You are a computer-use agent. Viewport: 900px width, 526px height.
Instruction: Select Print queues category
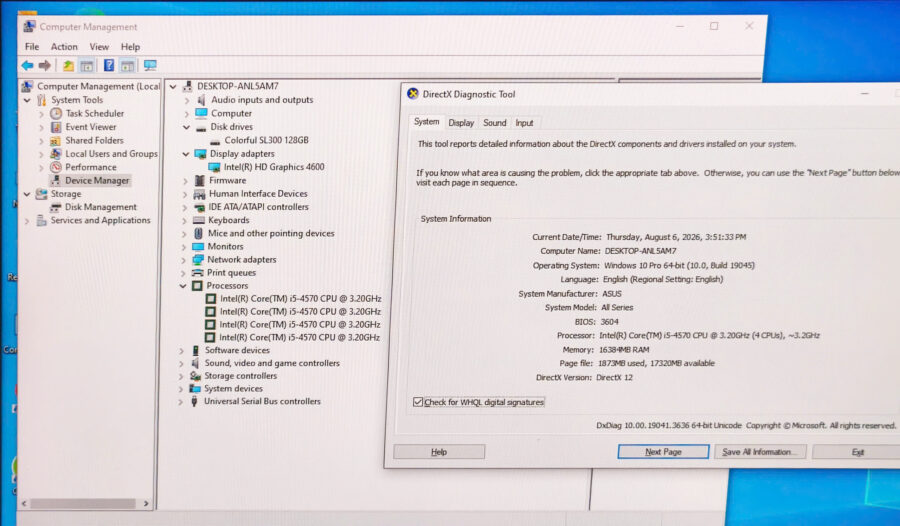(231, 273)
